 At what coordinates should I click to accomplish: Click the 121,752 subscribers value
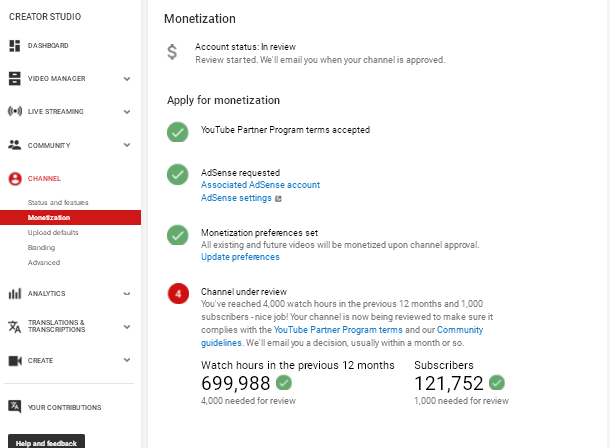(449, 383)
